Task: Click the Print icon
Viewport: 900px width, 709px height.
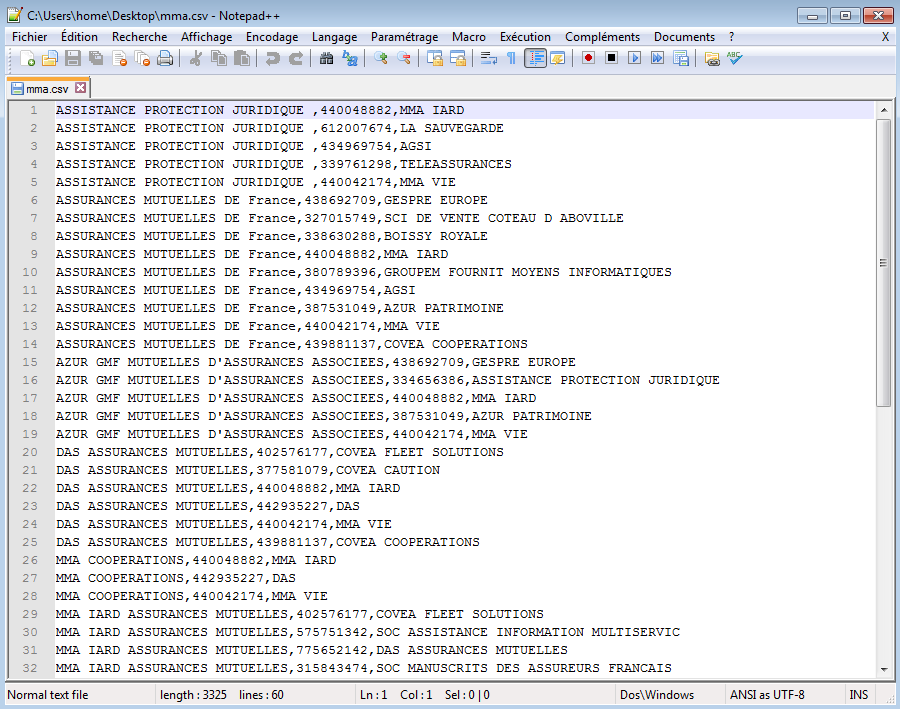Action: [x=165, y=59]
